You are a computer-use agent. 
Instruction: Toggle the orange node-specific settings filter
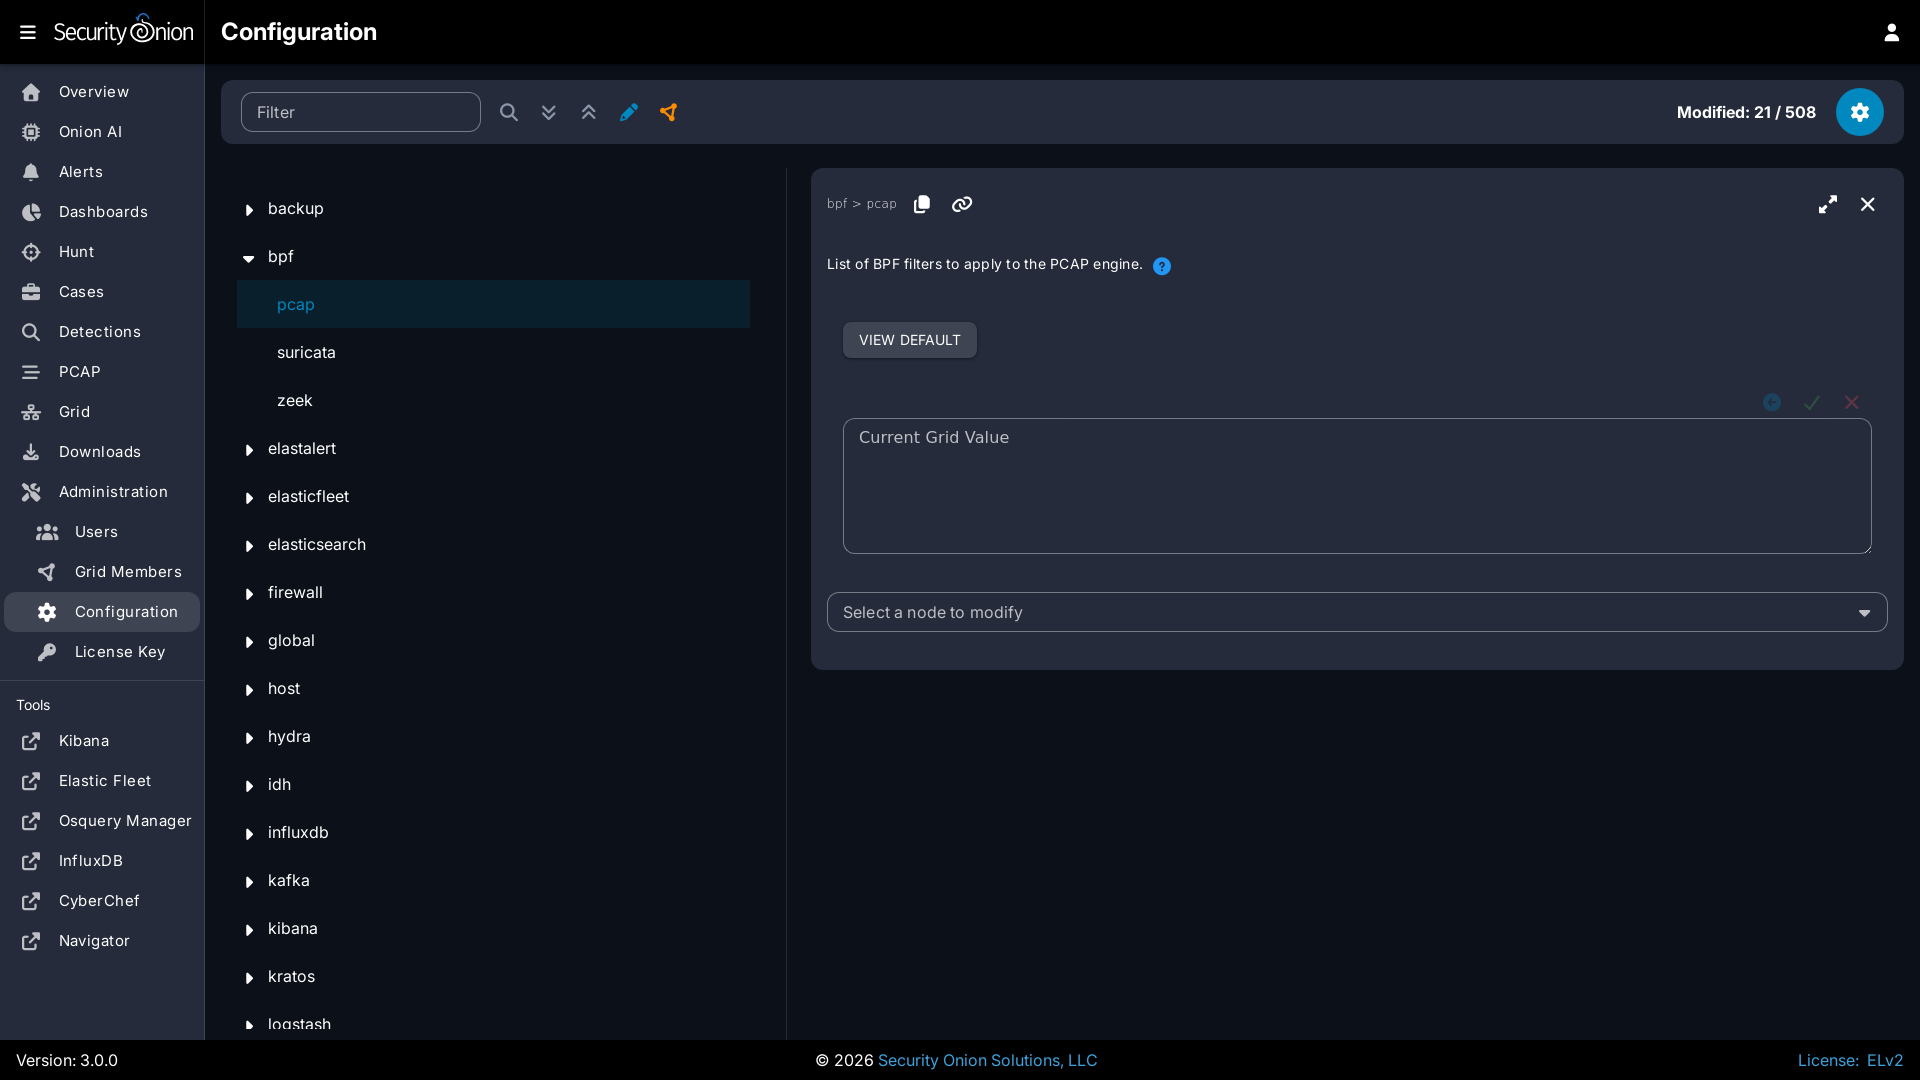[669, 112]
